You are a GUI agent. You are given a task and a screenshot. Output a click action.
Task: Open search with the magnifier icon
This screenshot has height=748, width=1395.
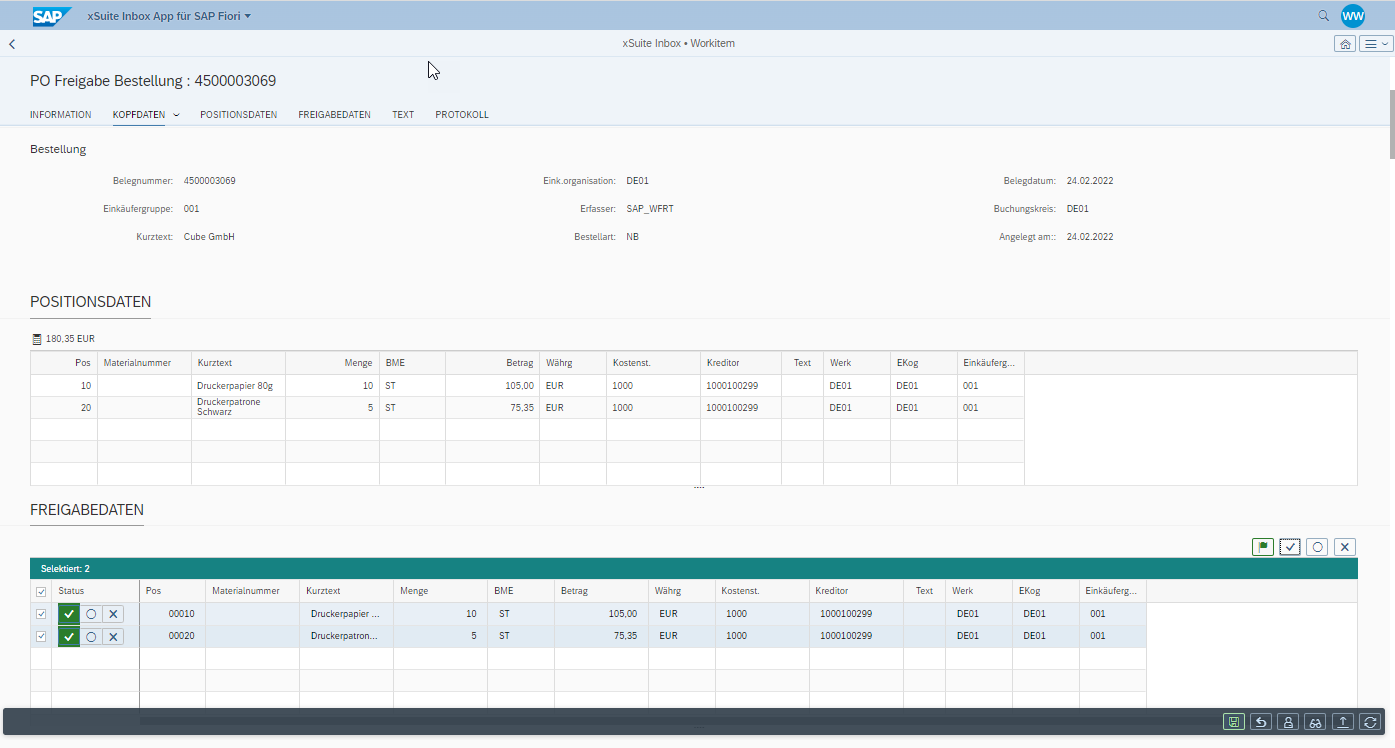(x=1324, y=16)
